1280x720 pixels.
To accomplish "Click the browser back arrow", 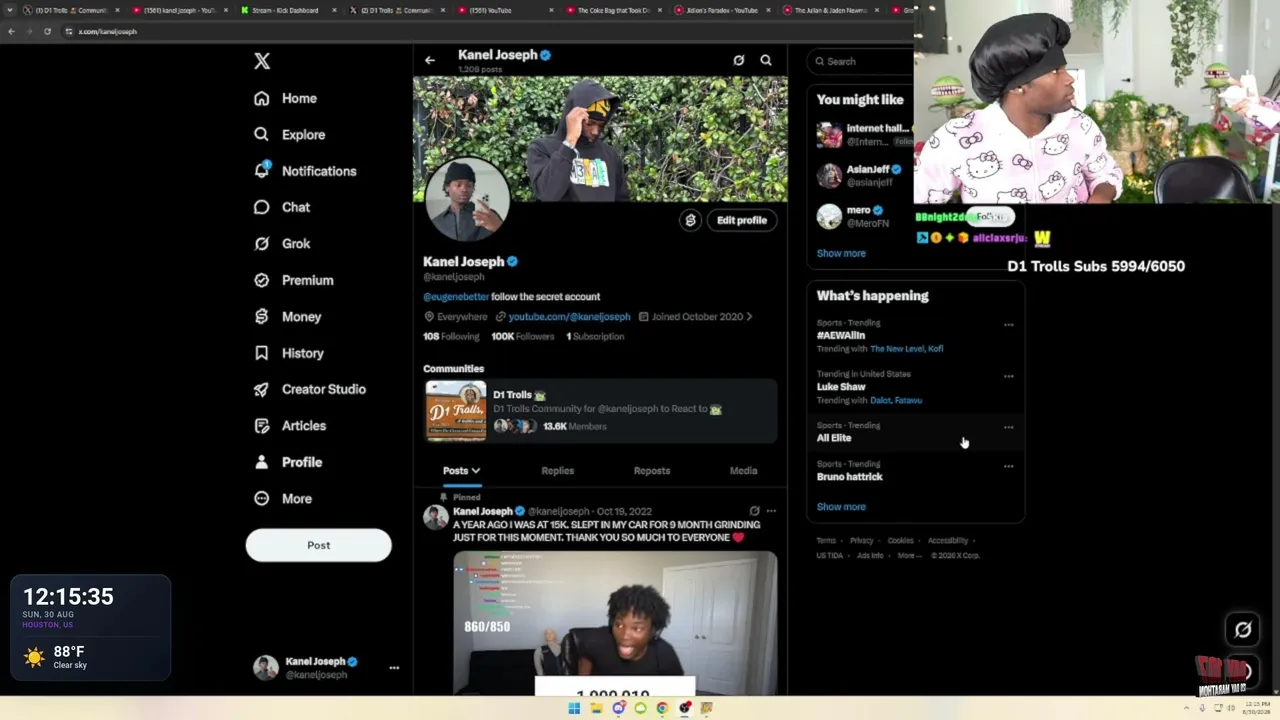I will [x=11, y=31].
